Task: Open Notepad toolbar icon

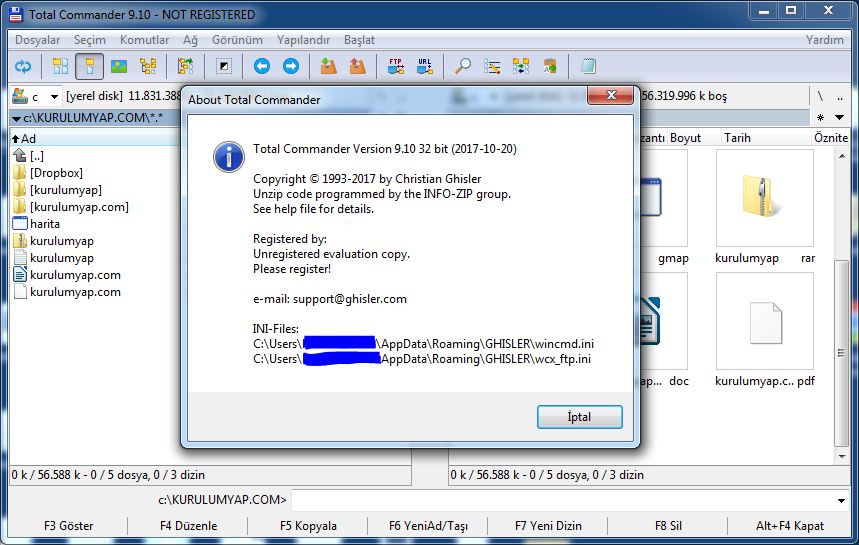Action: tap(588, 67)
